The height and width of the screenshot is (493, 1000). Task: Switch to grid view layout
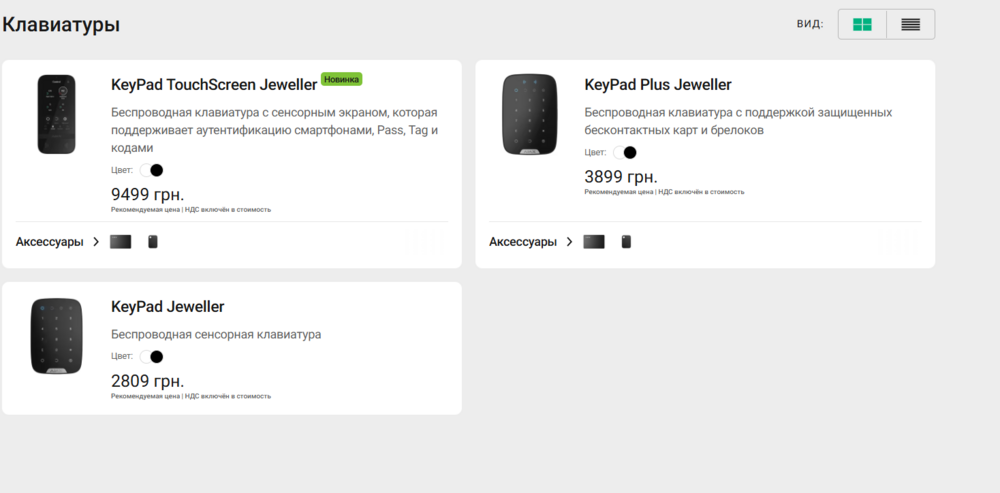(862, 25)
